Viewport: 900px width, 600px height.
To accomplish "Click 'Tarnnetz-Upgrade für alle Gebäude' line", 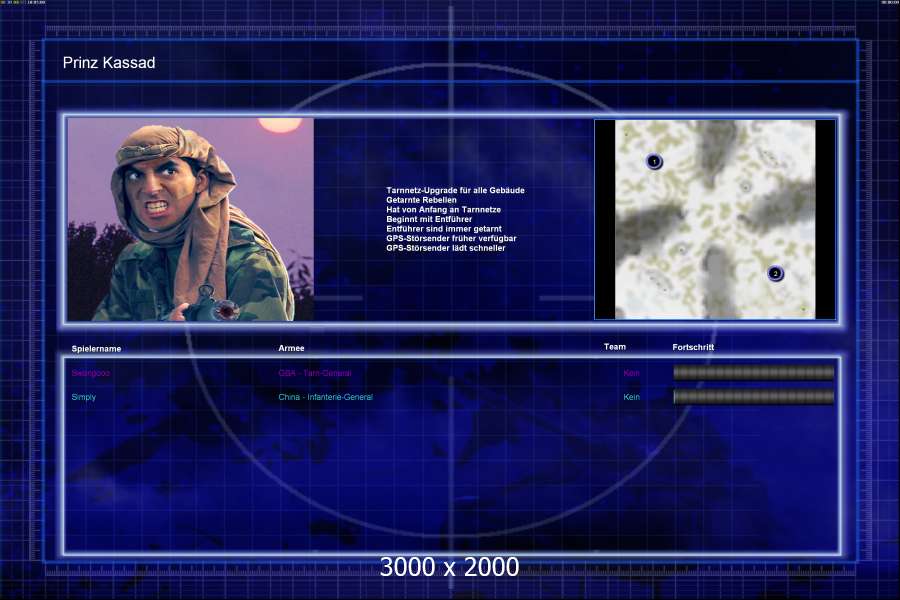I will click(455, 190).
